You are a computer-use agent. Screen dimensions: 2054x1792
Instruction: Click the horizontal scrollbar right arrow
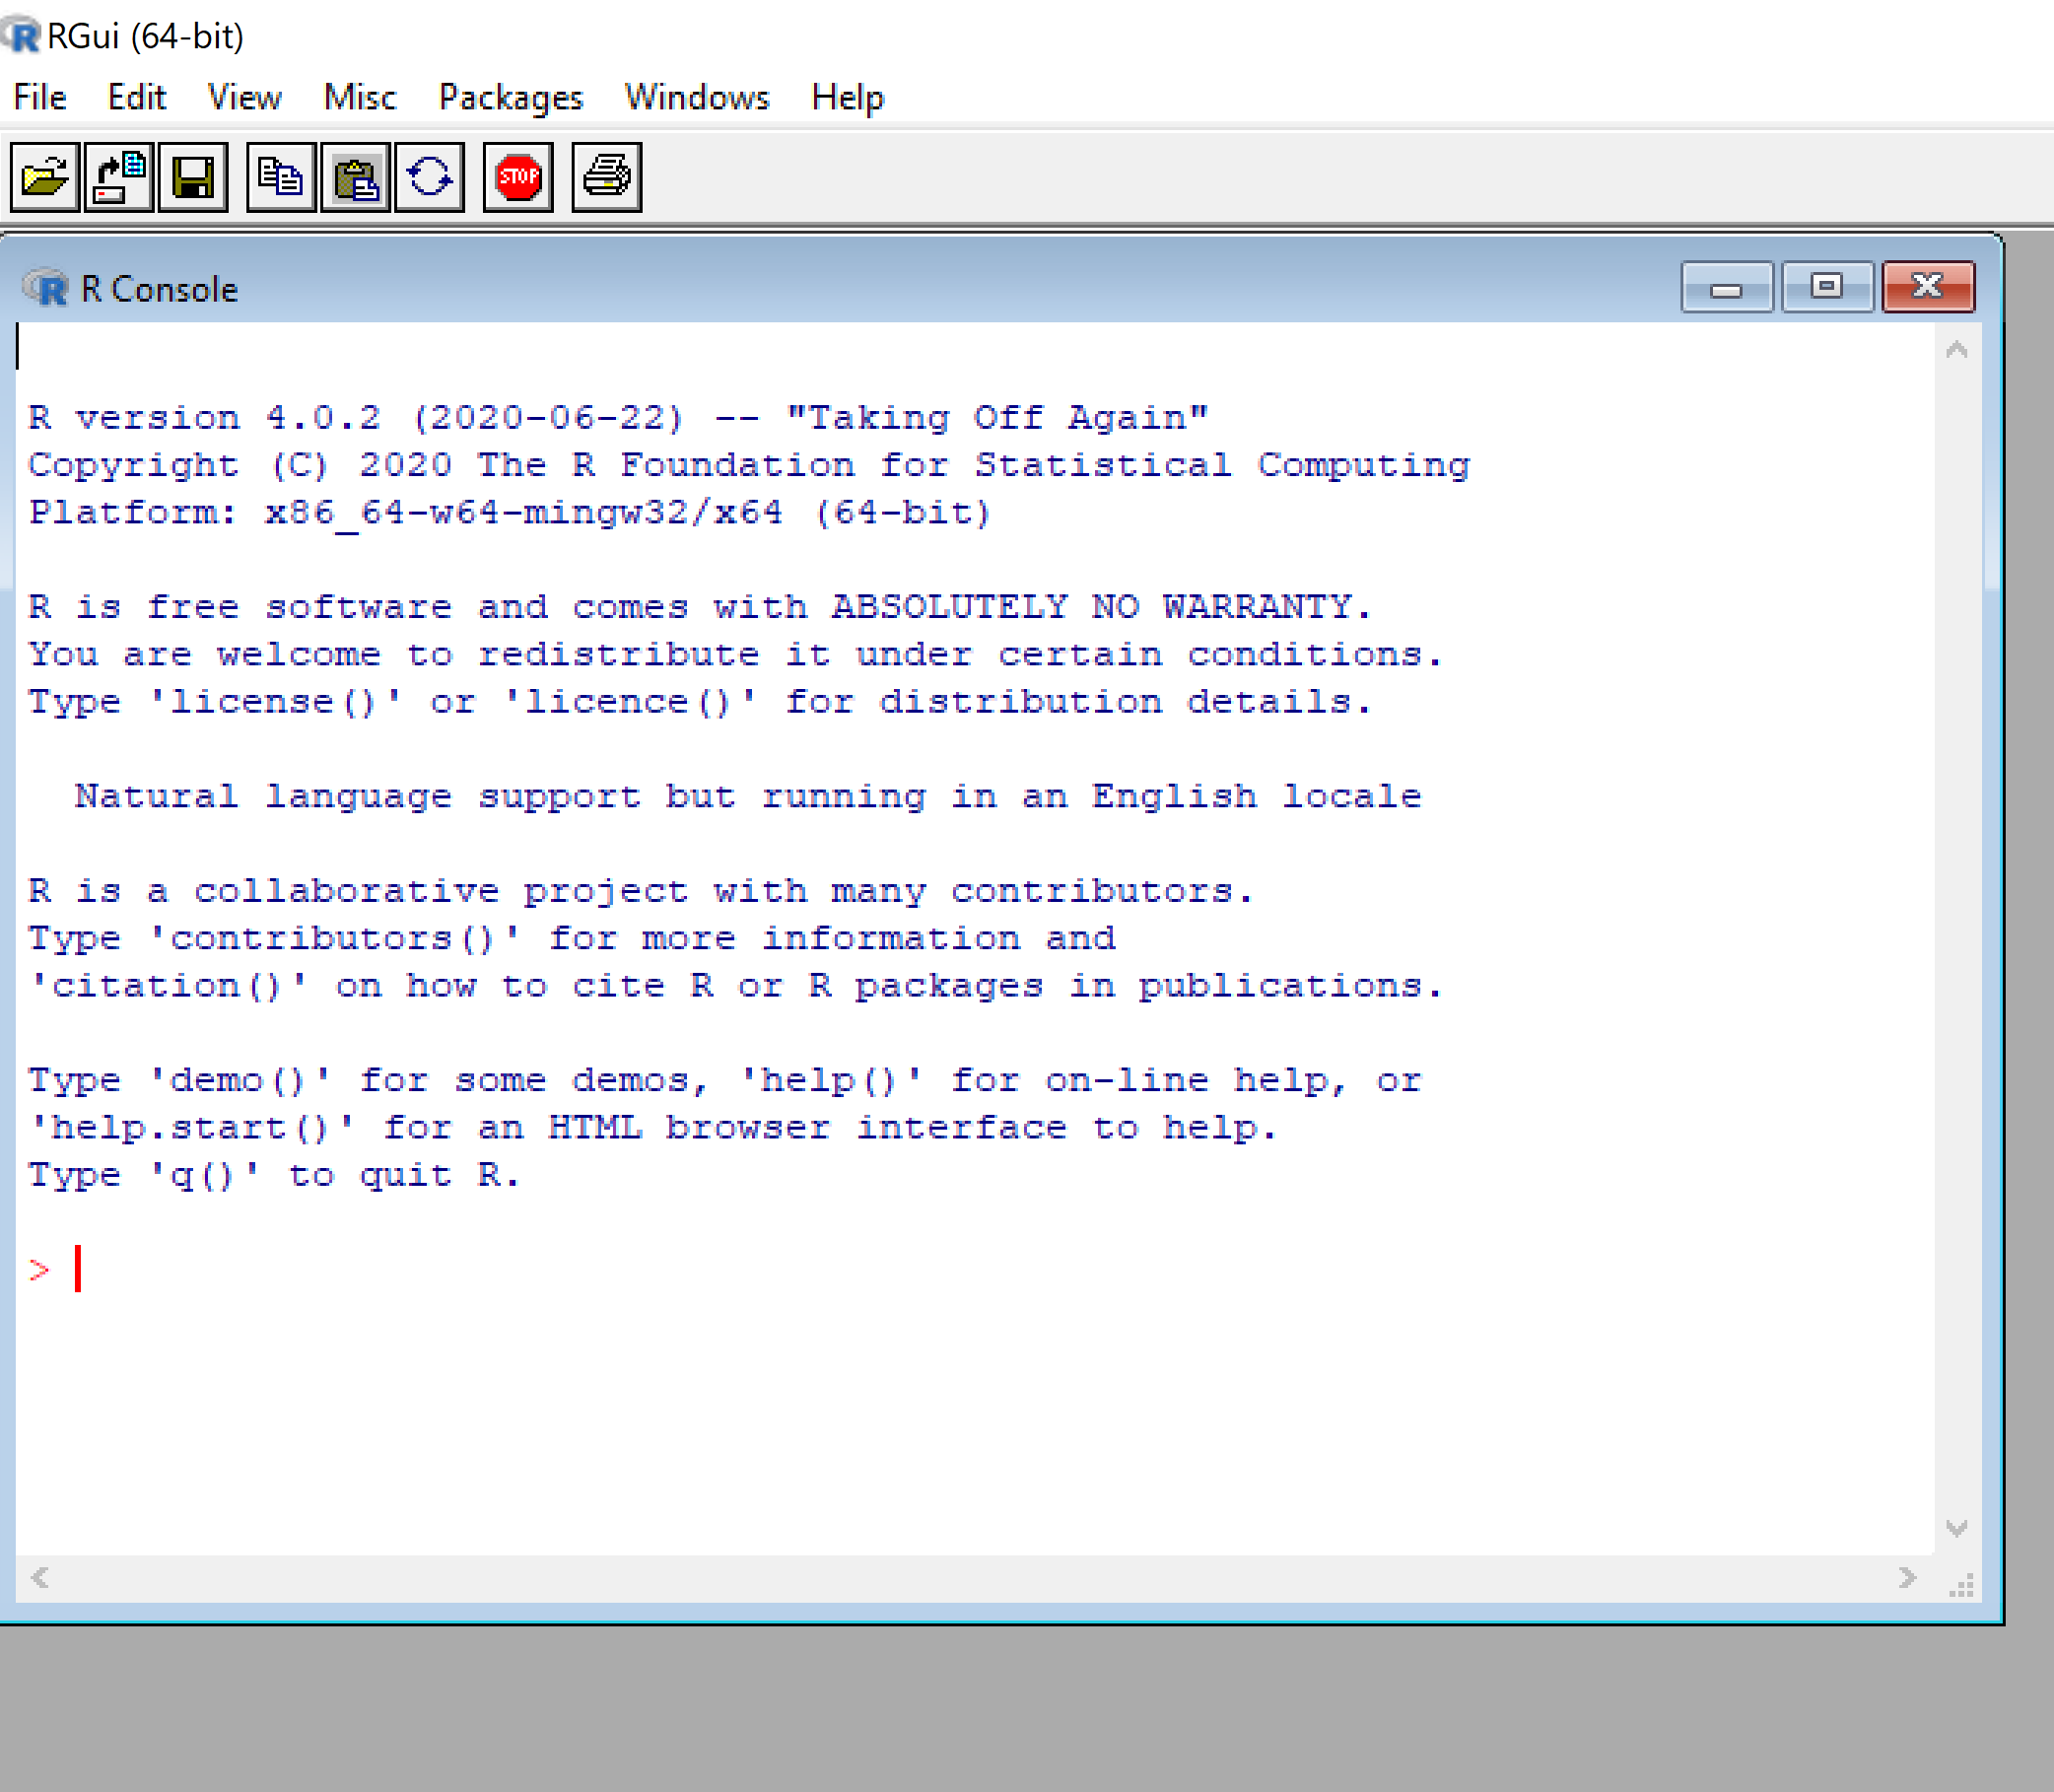(x=1907, y=1578)
